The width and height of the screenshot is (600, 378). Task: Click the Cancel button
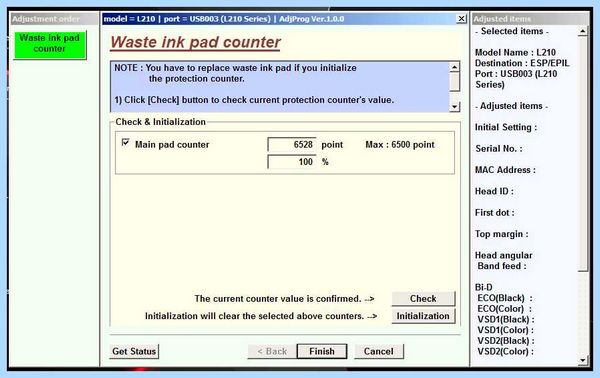click(378, 351)
